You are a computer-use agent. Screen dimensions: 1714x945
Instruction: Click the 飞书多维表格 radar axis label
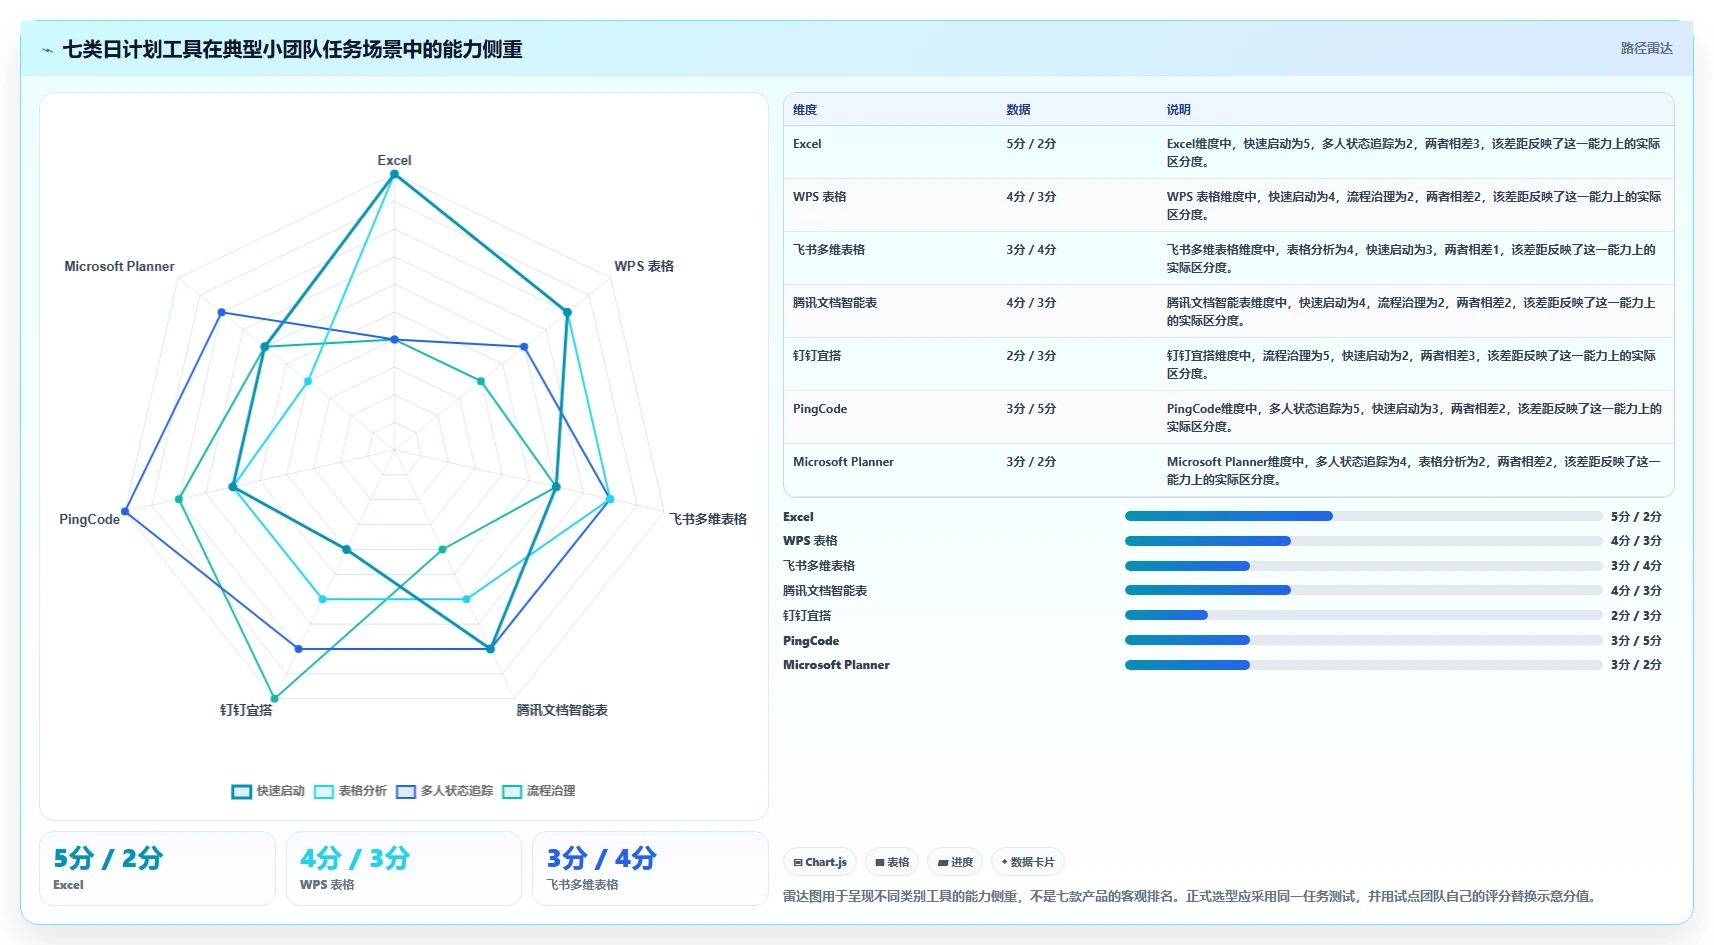point(708,519)
